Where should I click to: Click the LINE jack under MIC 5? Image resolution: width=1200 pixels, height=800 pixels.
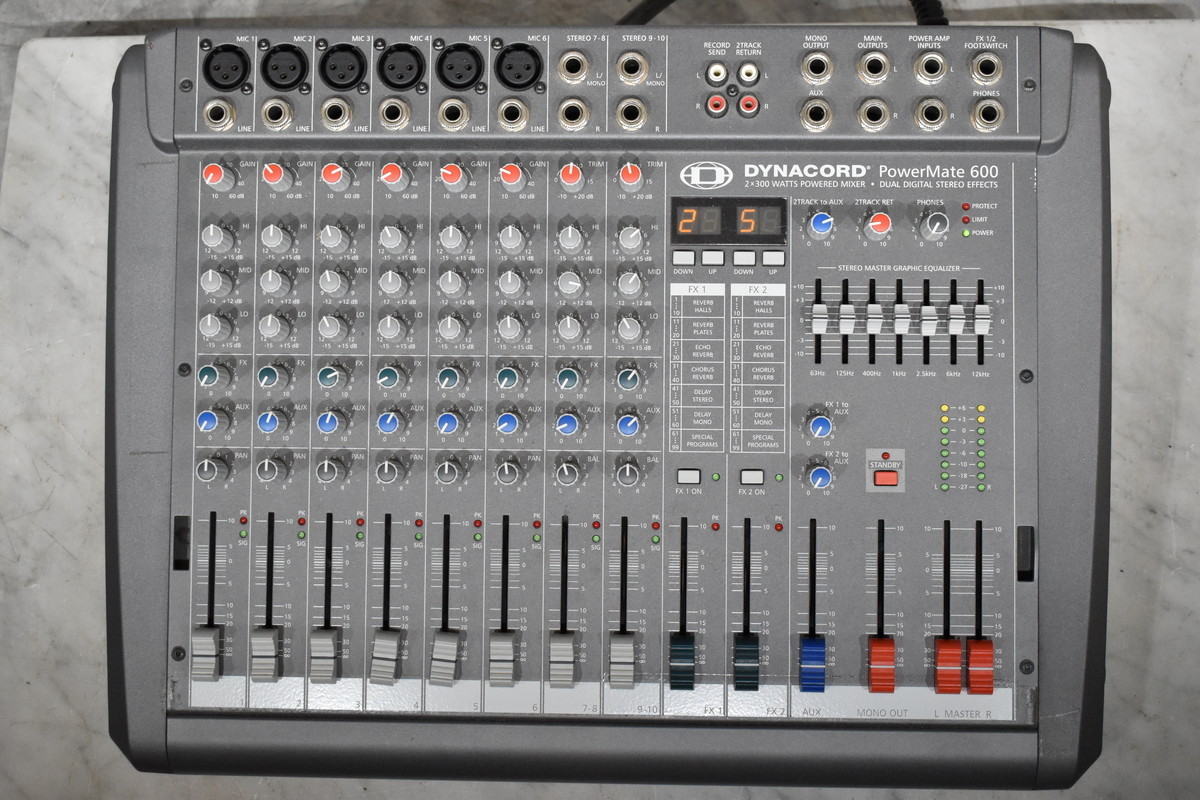coord(451,113)
